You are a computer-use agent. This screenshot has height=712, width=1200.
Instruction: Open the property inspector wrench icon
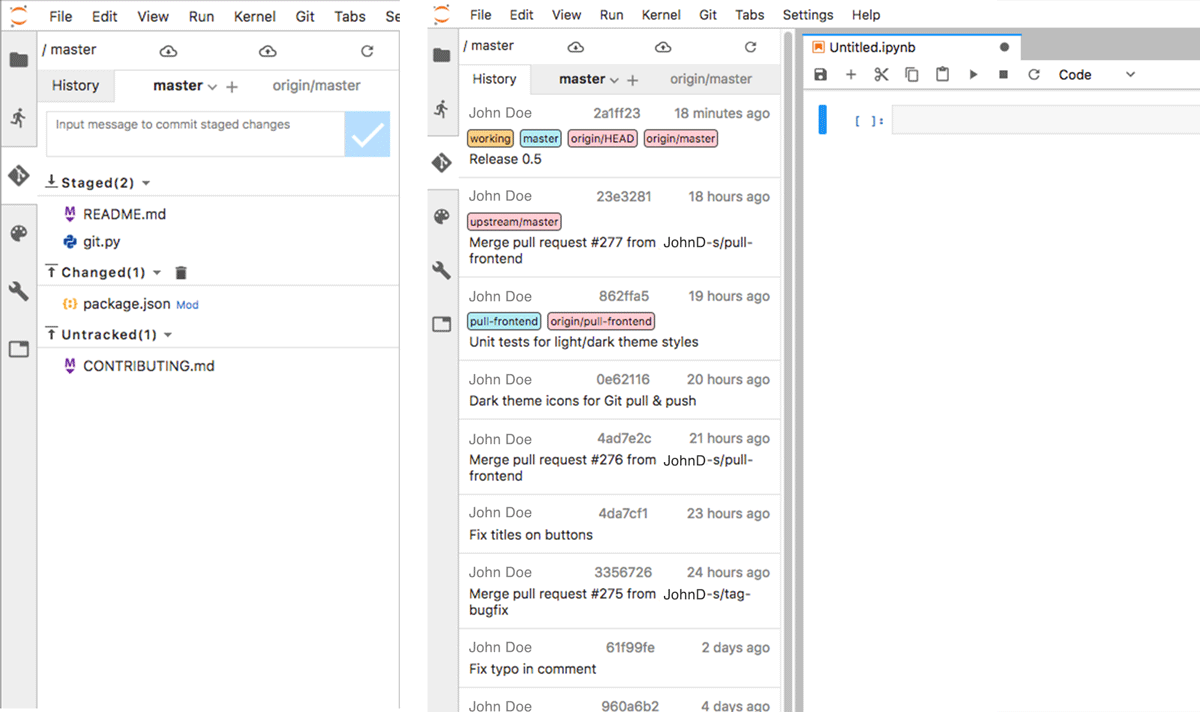18,290
